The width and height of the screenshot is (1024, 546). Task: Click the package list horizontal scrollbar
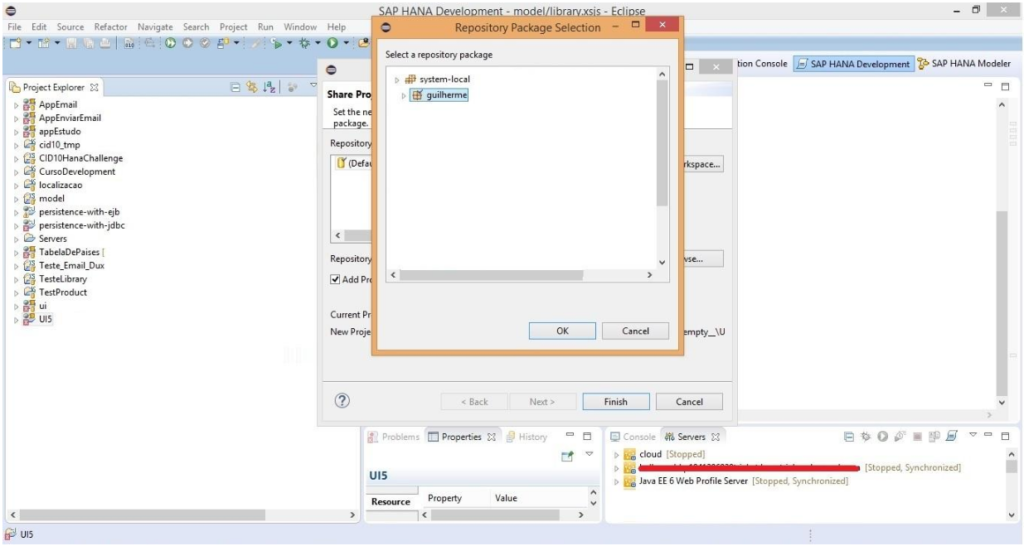(x=521, y=274)
